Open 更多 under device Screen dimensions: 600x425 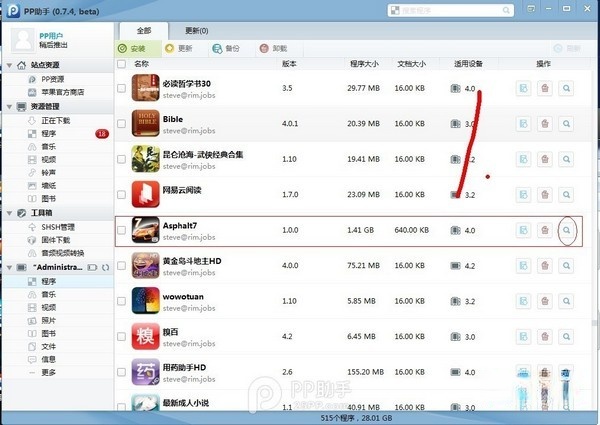[48, 372]
